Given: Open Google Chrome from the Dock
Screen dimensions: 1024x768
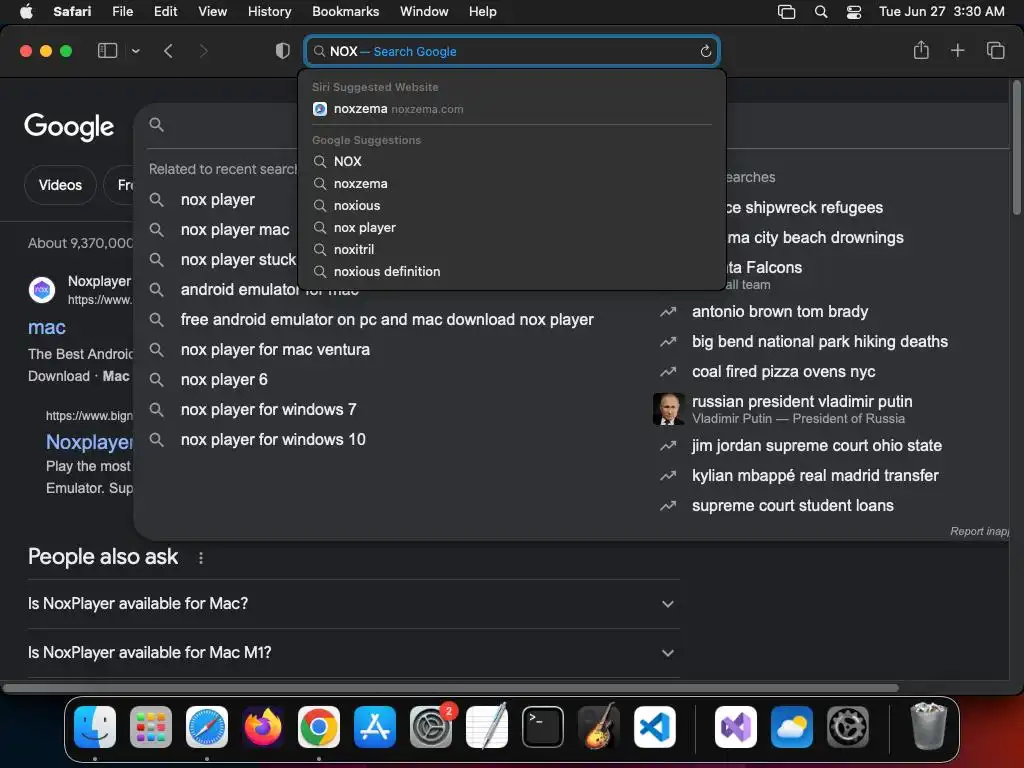Looking at the screenshot, I should point(319,726).
